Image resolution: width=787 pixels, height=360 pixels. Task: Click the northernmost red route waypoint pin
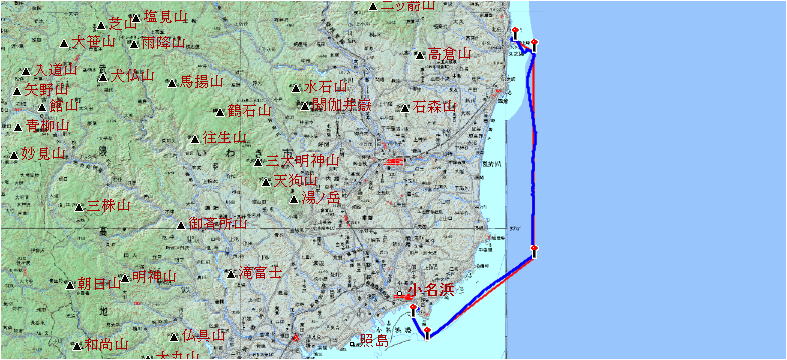point(515,33)
